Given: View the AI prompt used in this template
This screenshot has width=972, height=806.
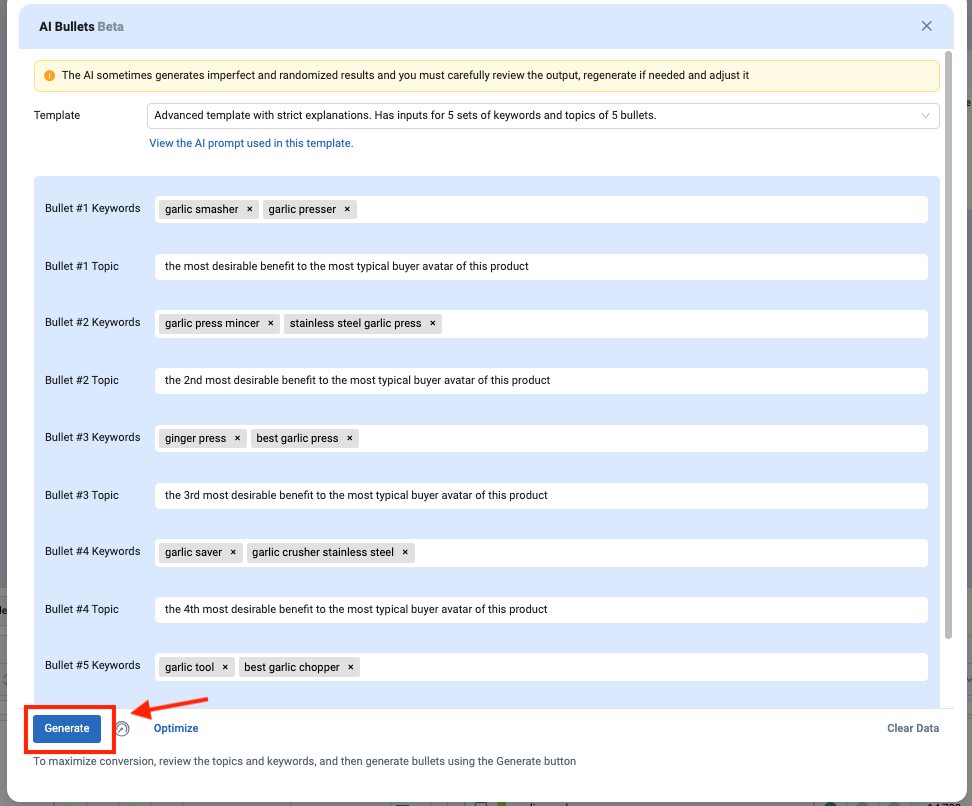Looking at the screenshot, I should 251,143.
